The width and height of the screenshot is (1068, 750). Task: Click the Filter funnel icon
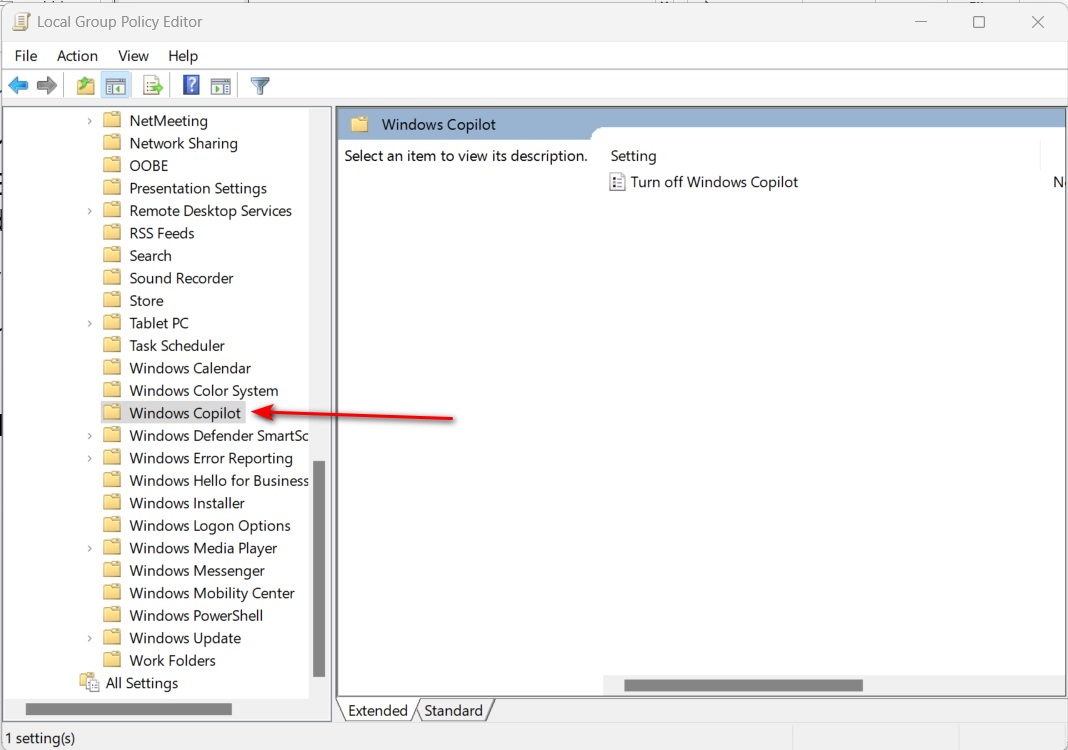[260, 86]
